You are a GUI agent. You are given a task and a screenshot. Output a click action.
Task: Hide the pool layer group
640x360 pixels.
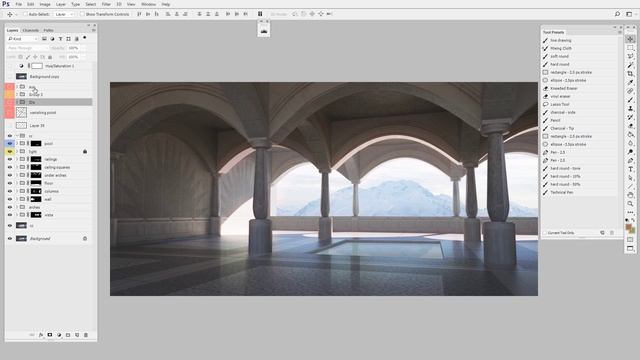click(x=10, y=144)
